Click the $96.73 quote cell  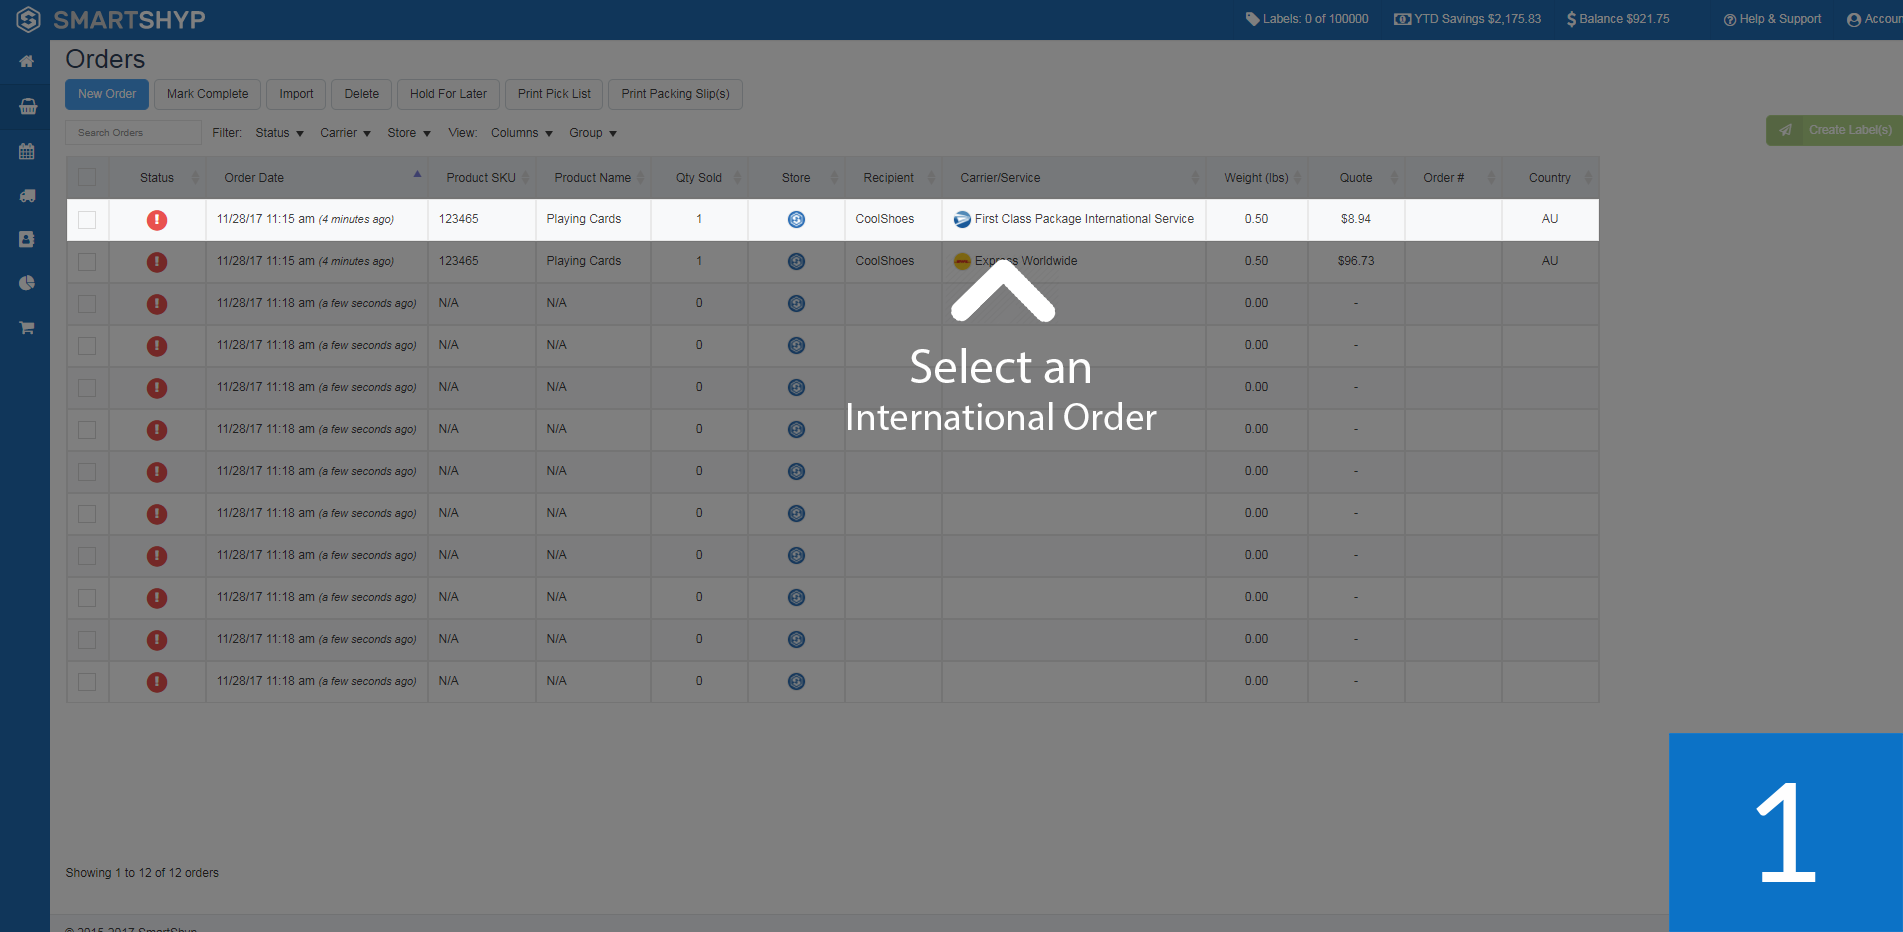tap(1356, 261)
